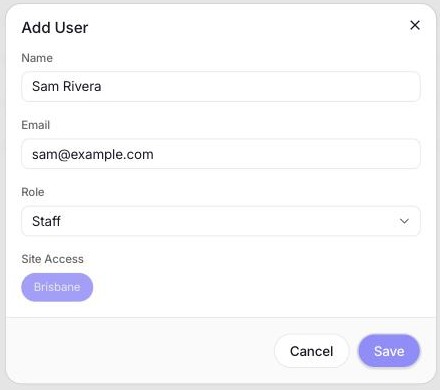
Task: Click the Add User dialog title
Action: pos(55,27)
